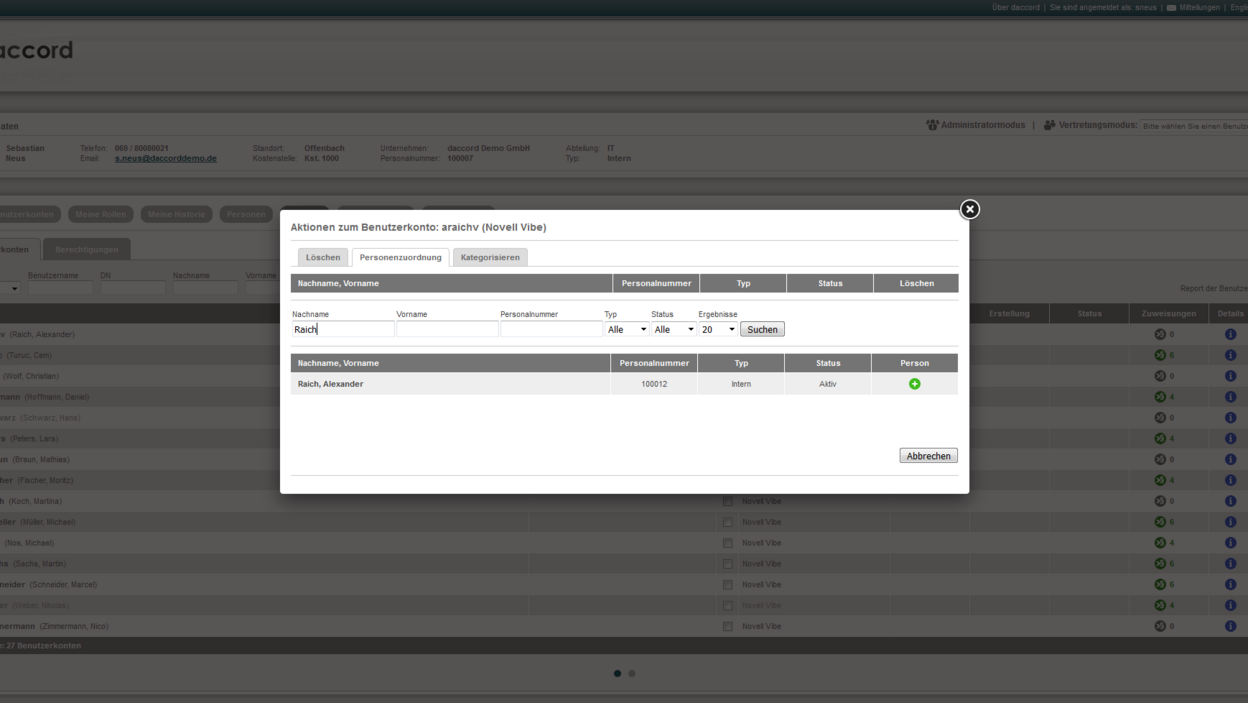The width and height of the screenshot is (1248, 703).
Task: Tick the Novell Vibe checkbox for Koch, Martina
Action: click(728, 501)
